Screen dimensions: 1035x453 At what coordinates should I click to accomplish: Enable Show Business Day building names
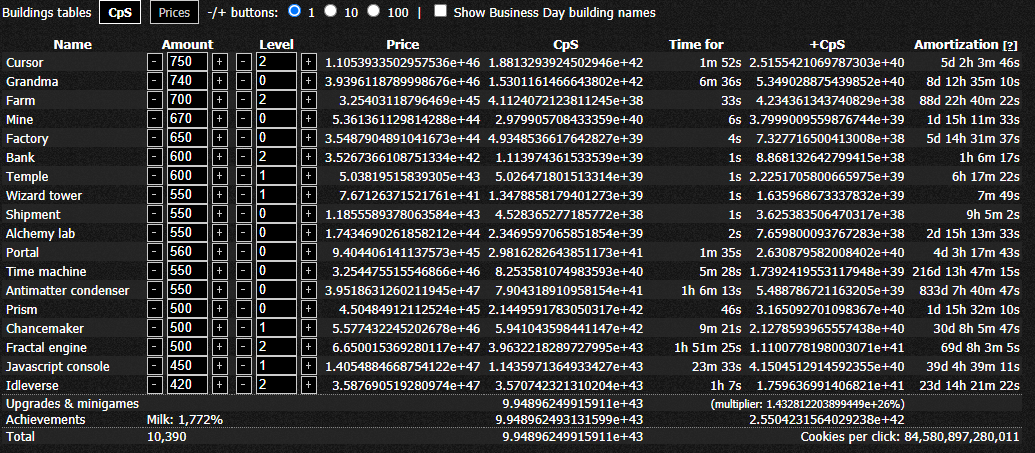[x=441, y=11]
